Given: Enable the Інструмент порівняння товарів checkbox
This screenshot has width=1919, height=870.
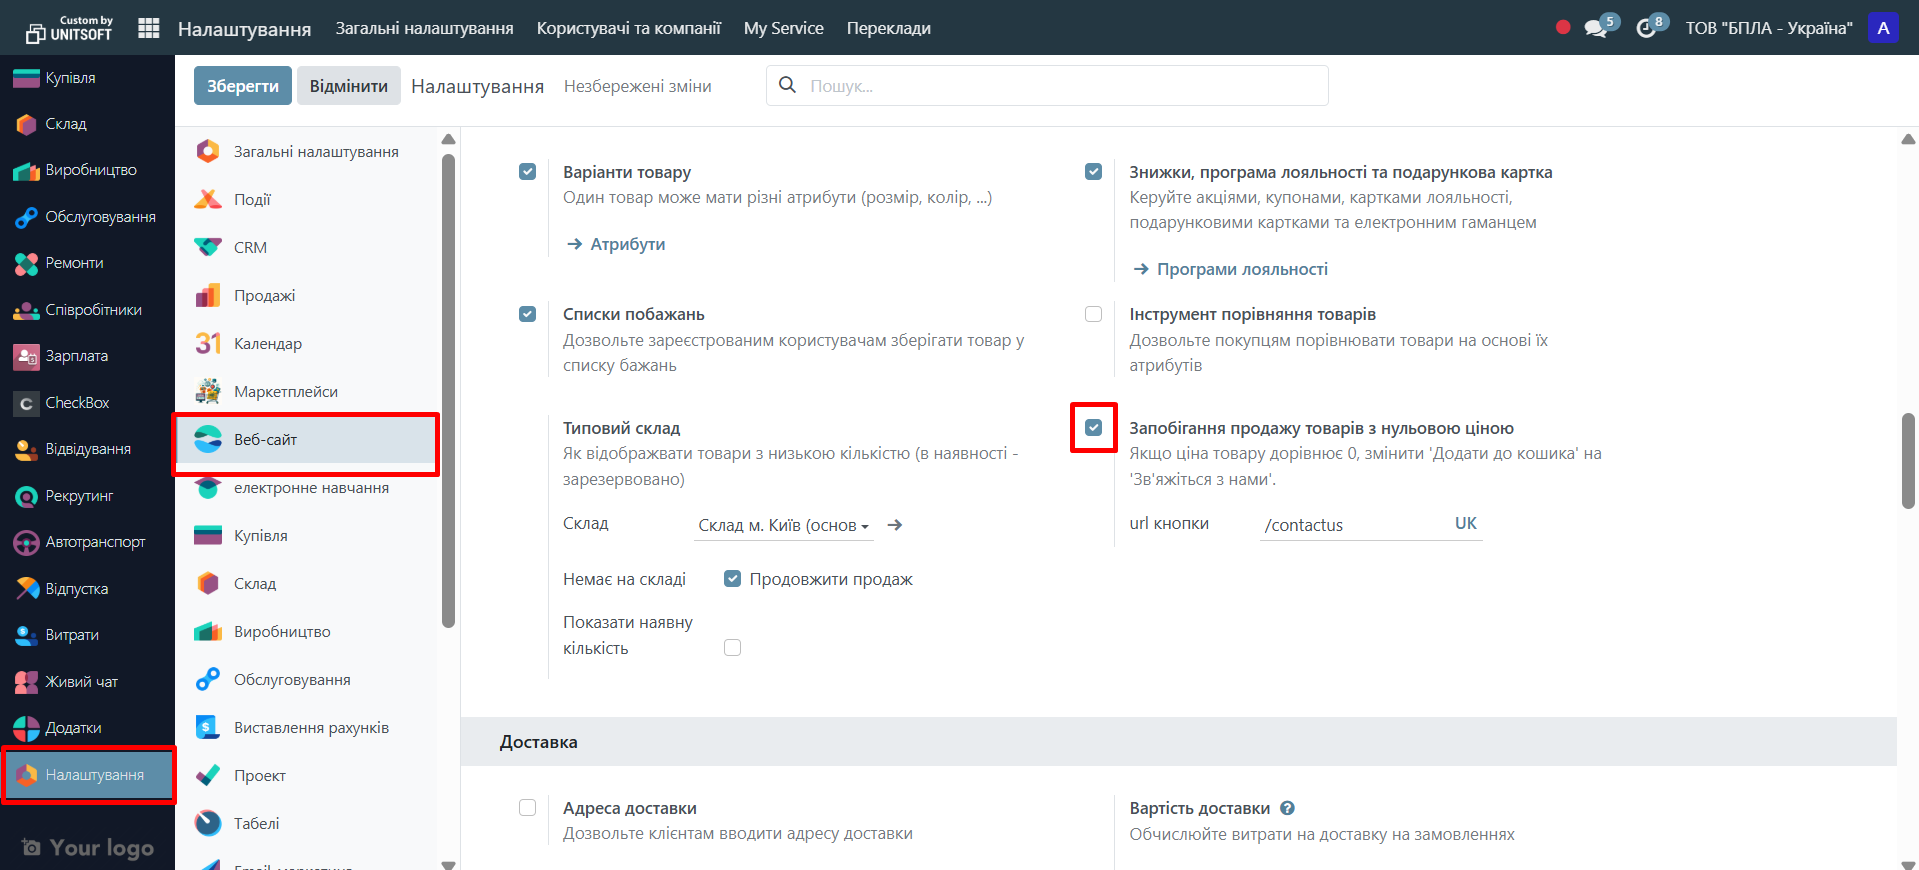Looking at the screenshot, I should click(1093, 314).
